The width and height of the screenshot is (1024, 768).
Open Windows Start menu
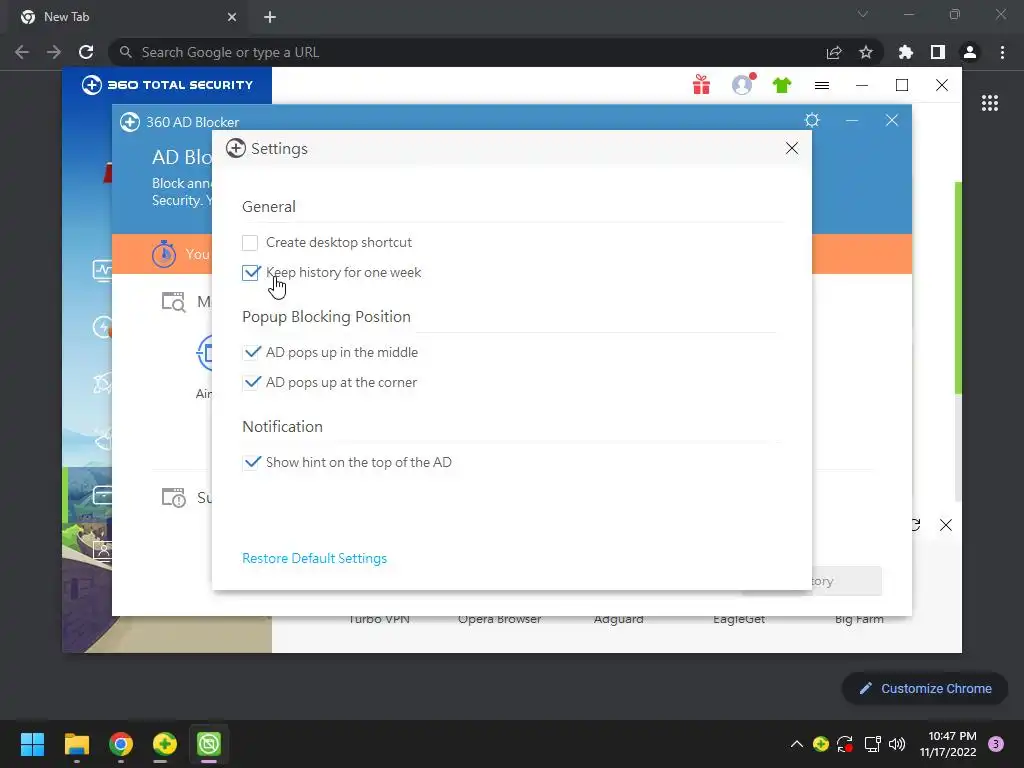click(32, 744)
